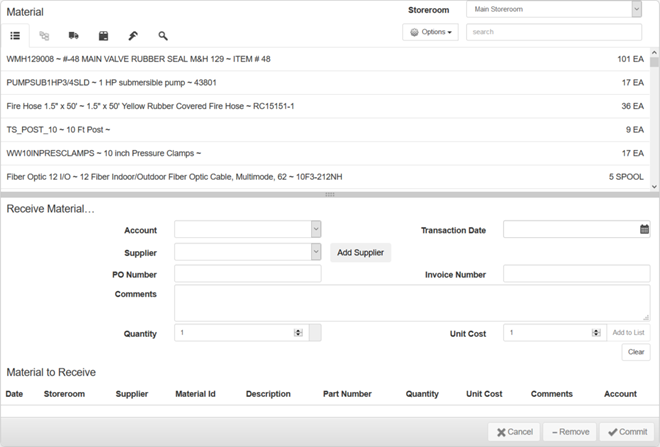Expand the Storeroom dropdown

[636, 9]
